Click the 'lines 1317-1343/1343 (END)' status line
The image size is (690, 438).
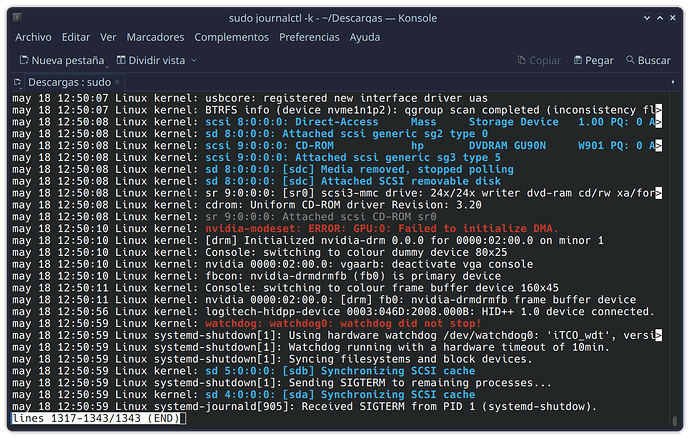coord(96,418)
